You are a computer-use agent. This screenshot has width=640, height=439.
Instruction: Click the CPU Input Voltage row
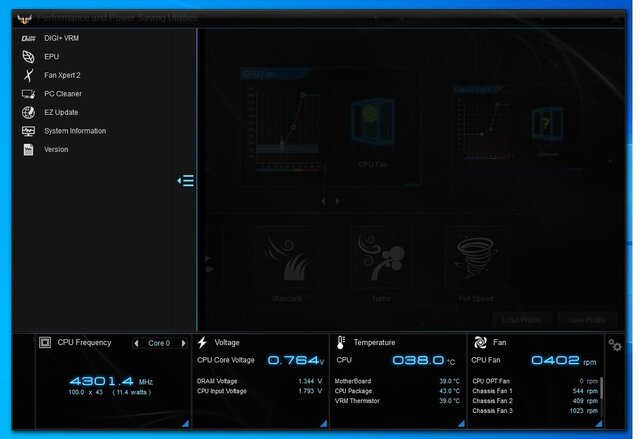pos(259,391)
